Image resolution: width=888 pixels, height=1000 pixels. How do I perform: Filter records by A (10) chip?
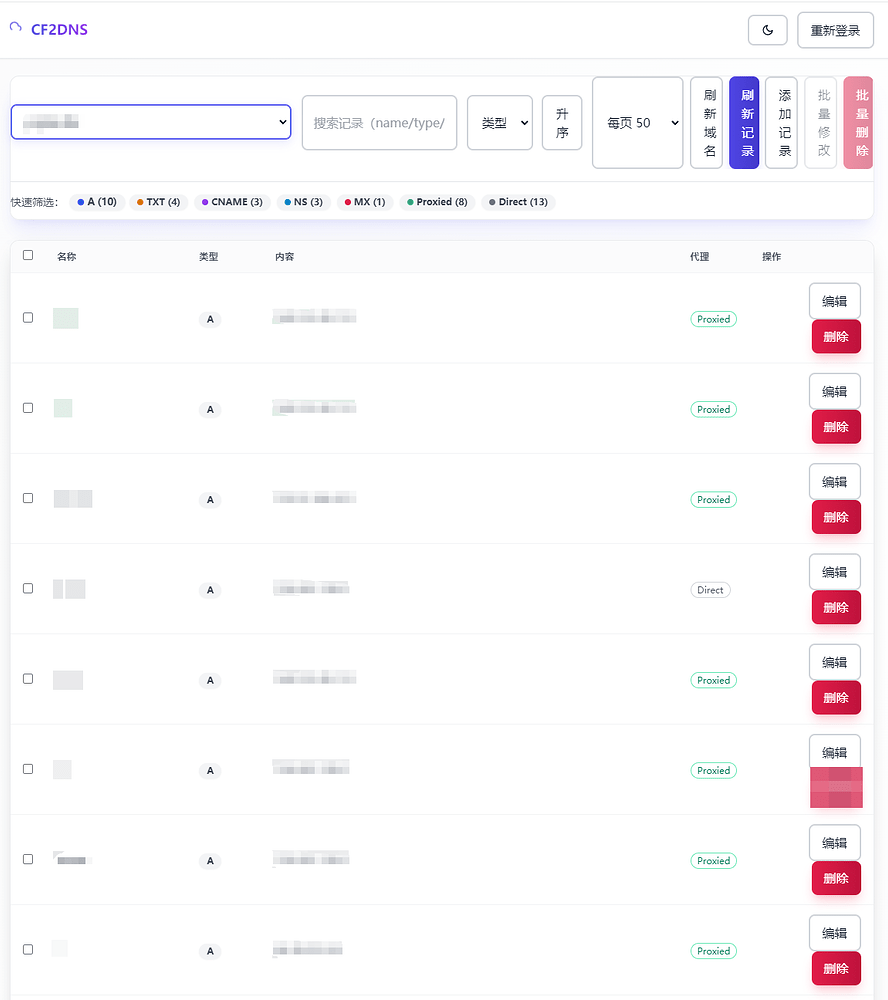97,202
